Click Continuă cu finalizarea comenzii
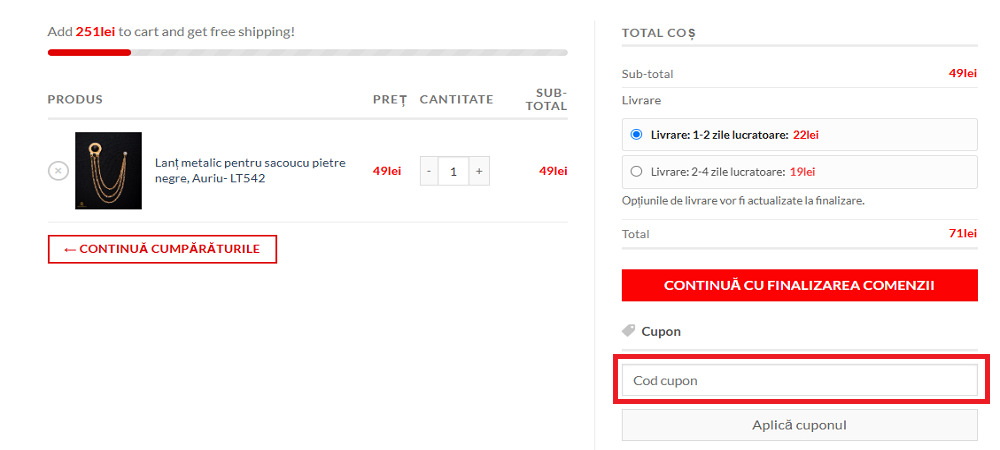 (x=799, y=285)
